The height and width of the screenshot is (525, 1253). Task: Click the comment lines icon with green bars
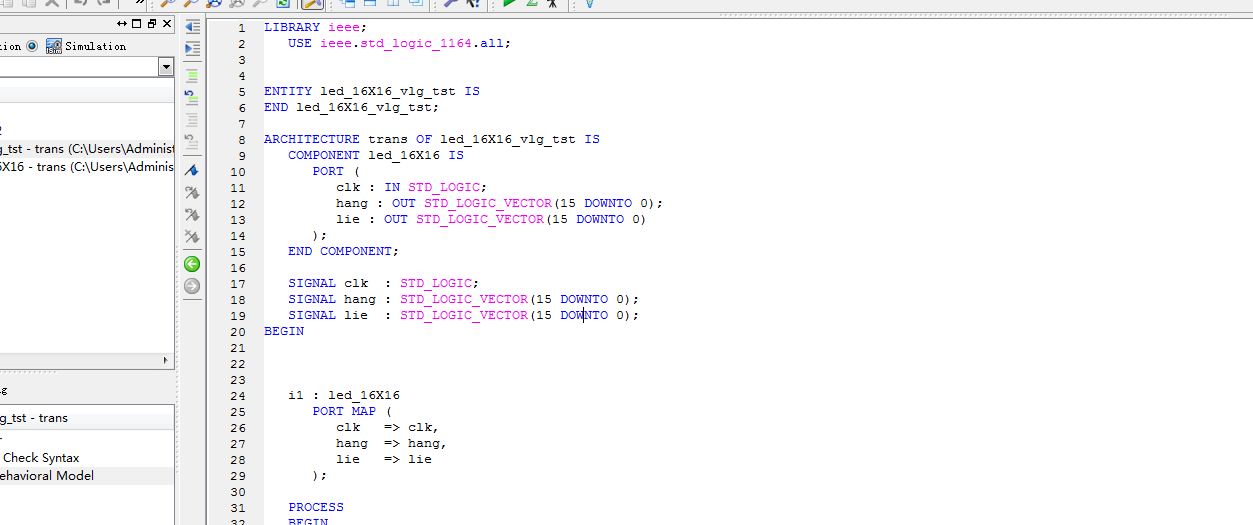[192, 74]
